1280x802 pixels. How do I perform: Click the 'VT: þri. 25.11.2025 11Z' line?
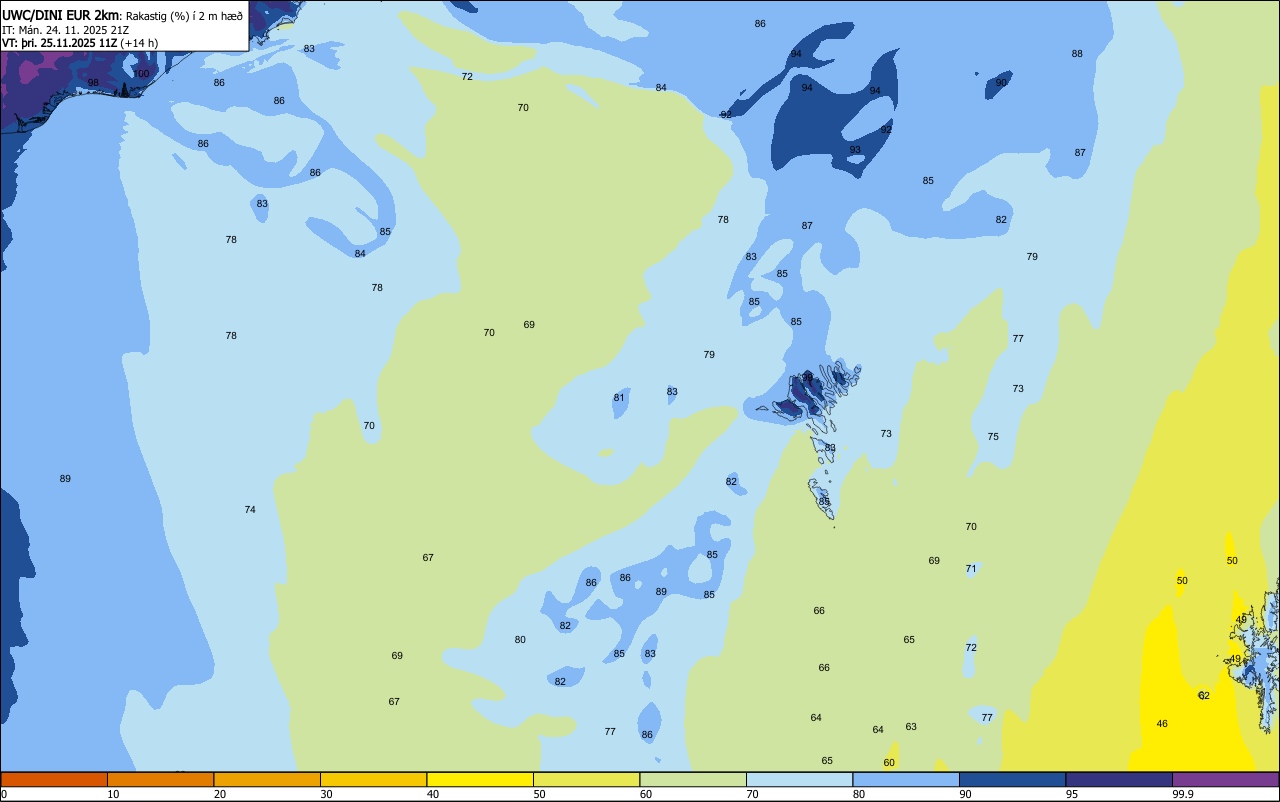pos(60,42)
